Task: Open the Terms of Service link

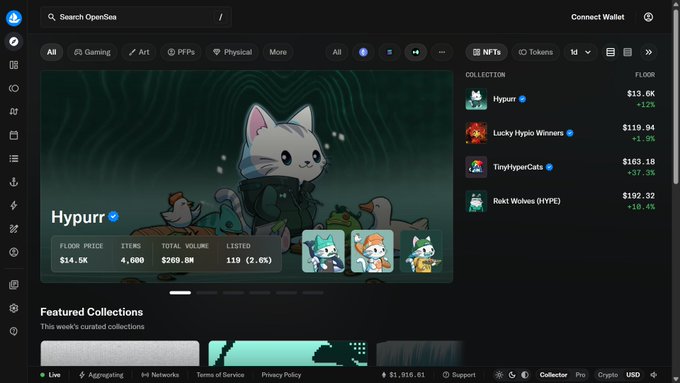Action: (x=220, y=375)
